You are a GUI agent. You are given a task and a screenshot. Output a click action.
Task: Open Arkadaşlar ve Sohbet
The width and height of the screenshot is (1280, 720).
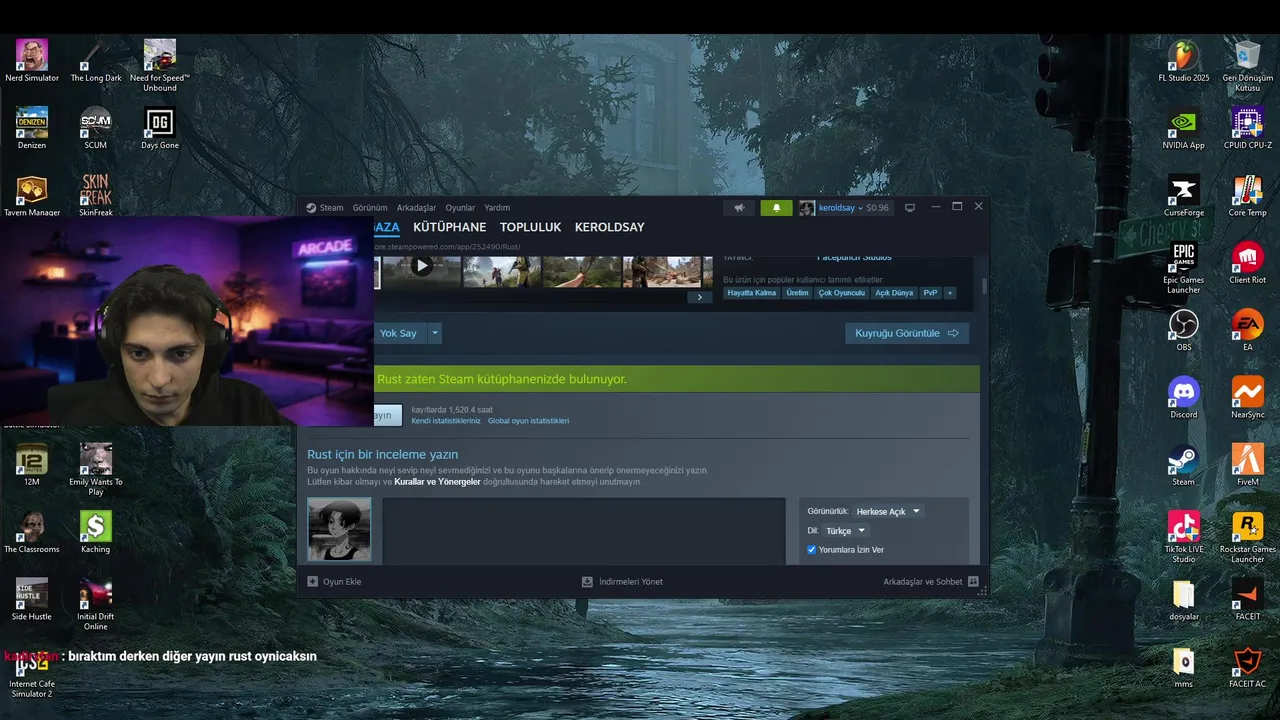click(931, 582)
